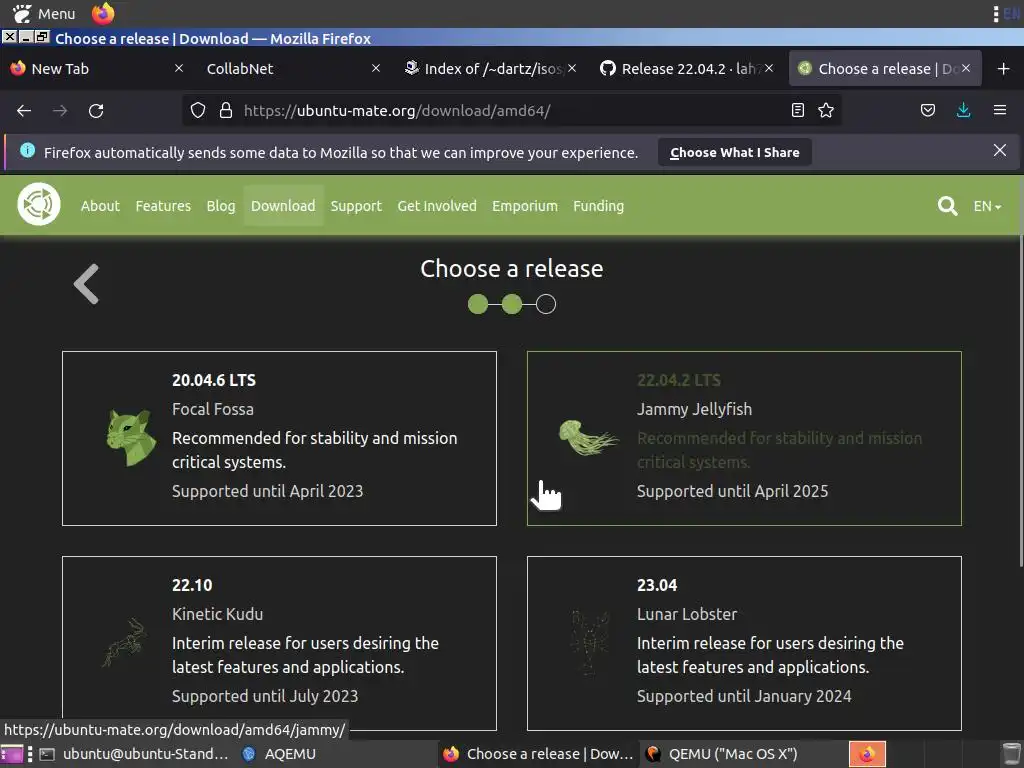Click Choose a release taskbar window button
This screenshot has height=768, width=1024.
coord(539,754)
